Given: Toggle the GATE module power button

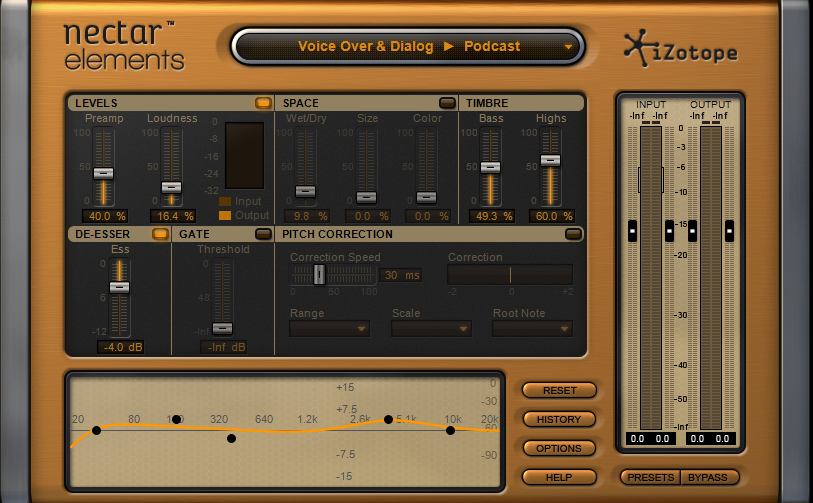Looking at the screenshot, I should click(x=263, y=234).
